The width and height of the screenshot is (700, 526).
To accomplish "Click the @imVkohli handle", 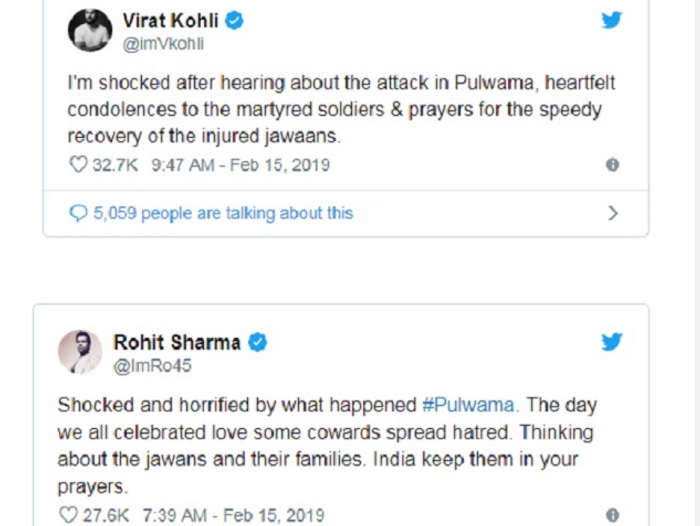I will pyautogui.click(x=163, y=44).
